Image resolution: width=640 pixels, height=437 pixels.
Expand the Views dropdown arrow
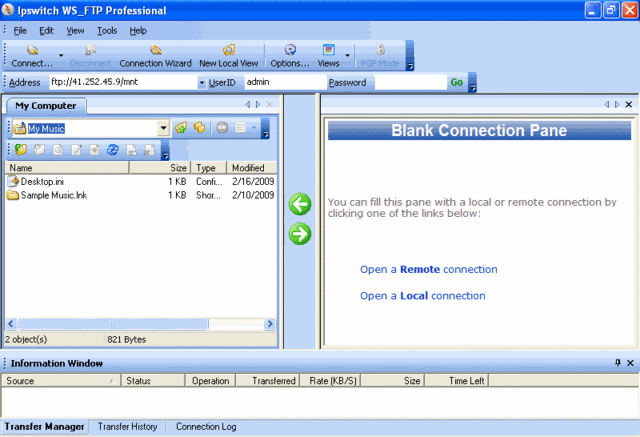347,55
